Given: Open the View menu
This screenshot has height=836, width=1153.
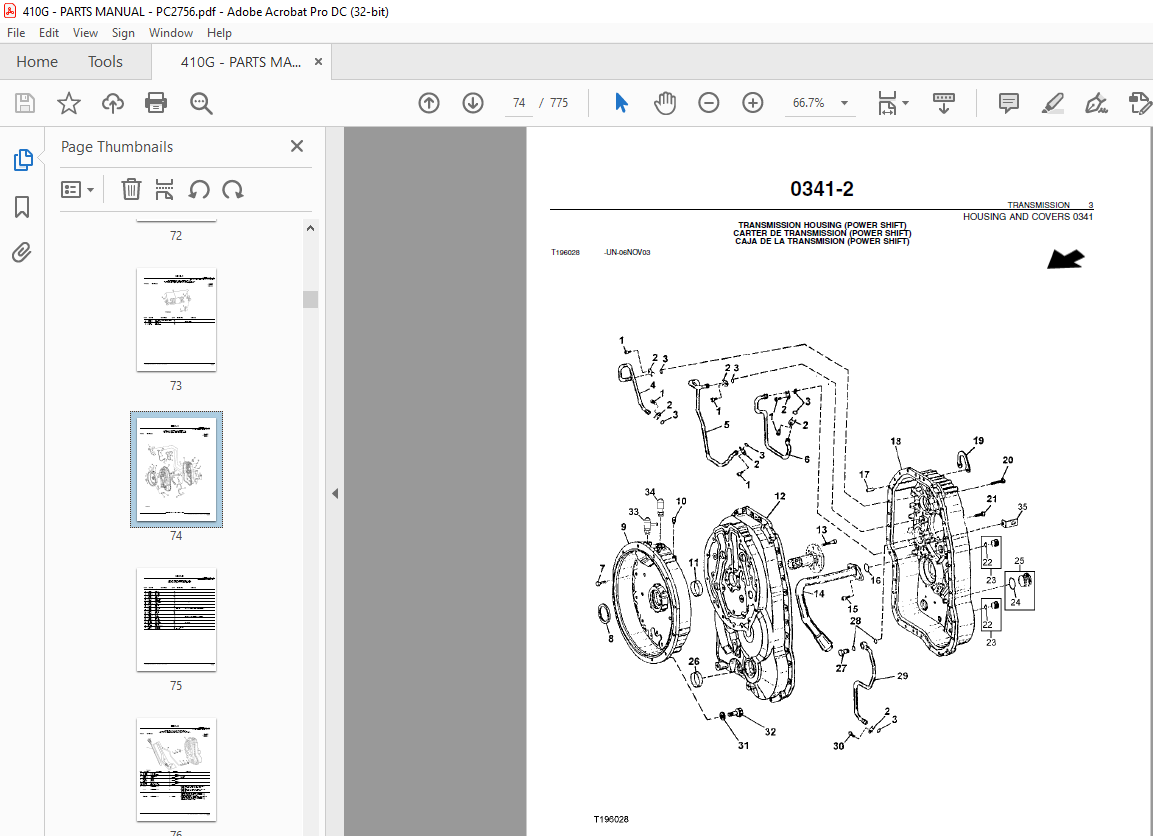Looking at the screenshot, I should tap(85, 33).
